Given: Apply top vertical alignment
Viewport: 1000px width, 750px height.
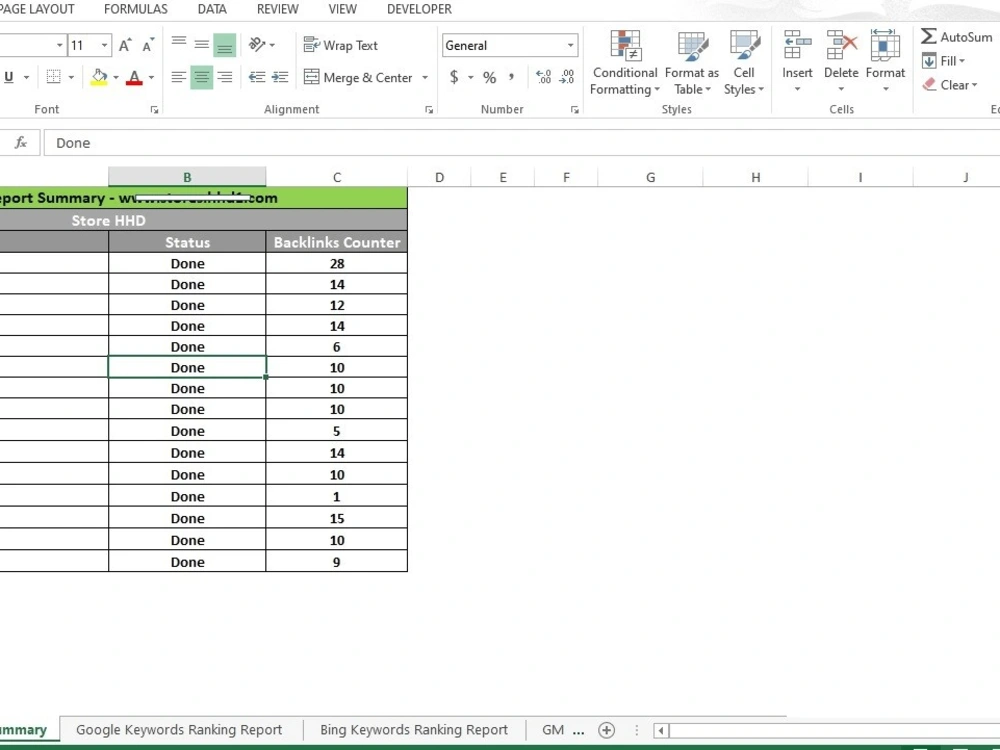Looking at the screenshot, I should point(179,45).
